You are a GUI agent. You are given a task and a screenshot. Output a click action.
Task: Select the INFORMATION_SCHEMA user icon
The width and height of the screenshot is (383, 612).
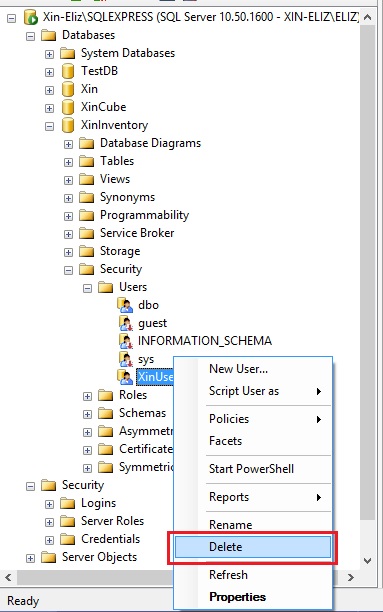coord(125,341)
